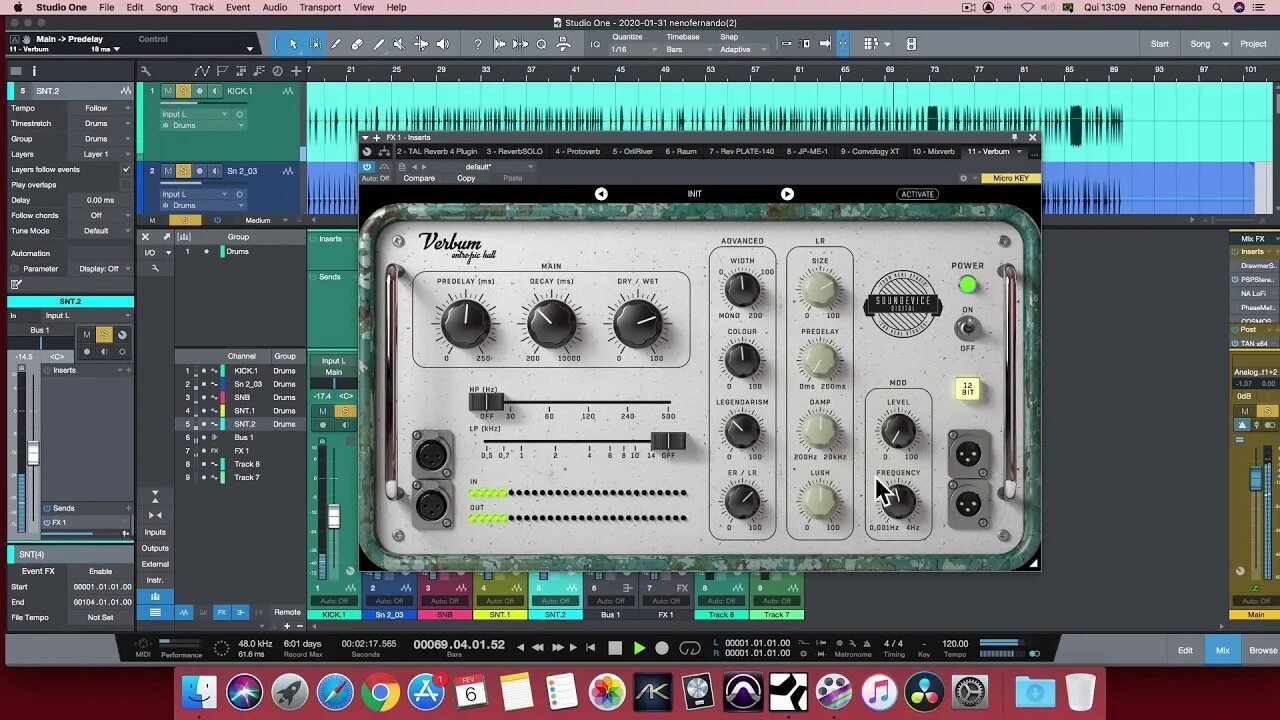Image resolution: width=1280 pixels, height=720 pixels.
Task: Click next preset arrow in Verbum
Action: click(x=787, y=194)
